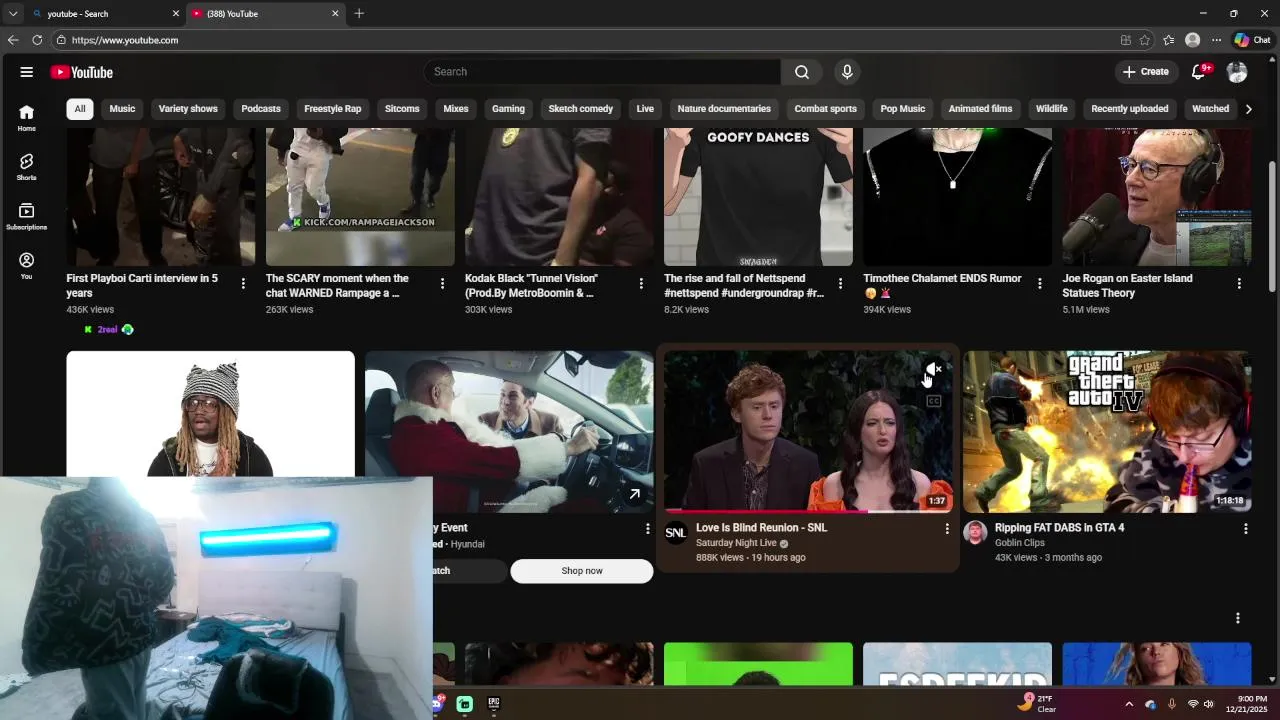Open Shorts in the sidebar

(27, 167)
